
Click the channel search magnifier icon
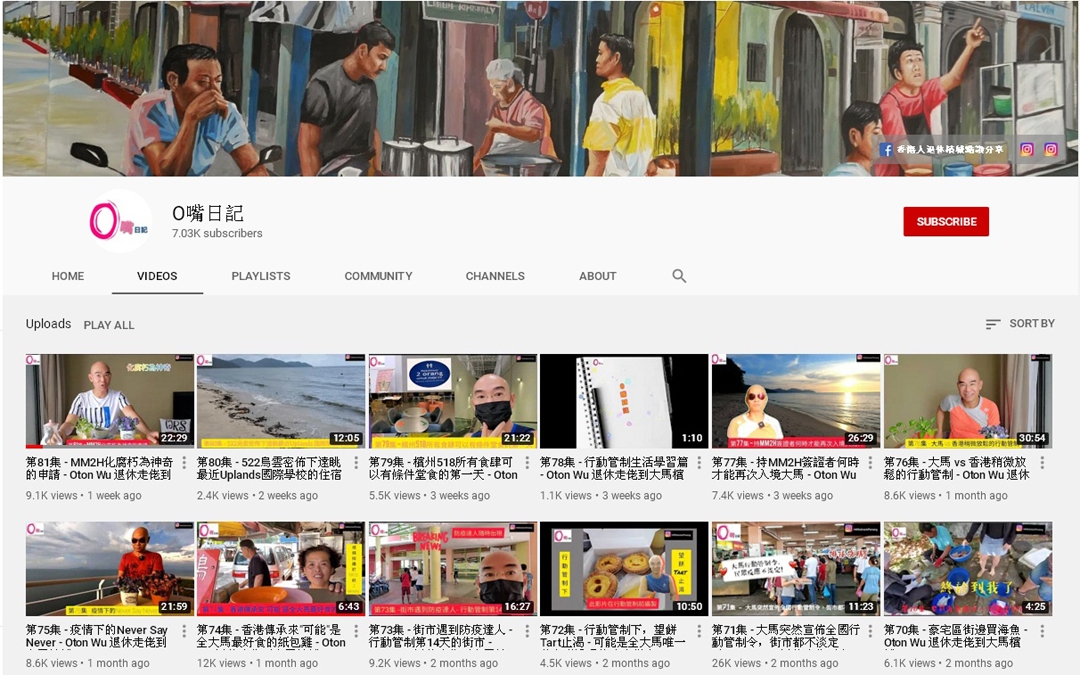(679, 276)
